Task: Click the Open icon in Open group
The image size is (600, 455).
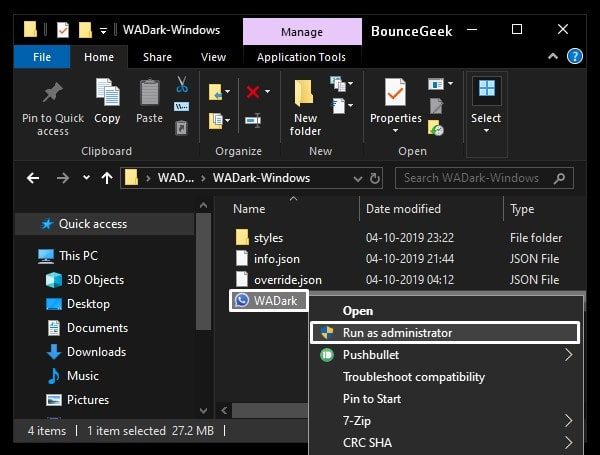Action: [x=436, y=84]
